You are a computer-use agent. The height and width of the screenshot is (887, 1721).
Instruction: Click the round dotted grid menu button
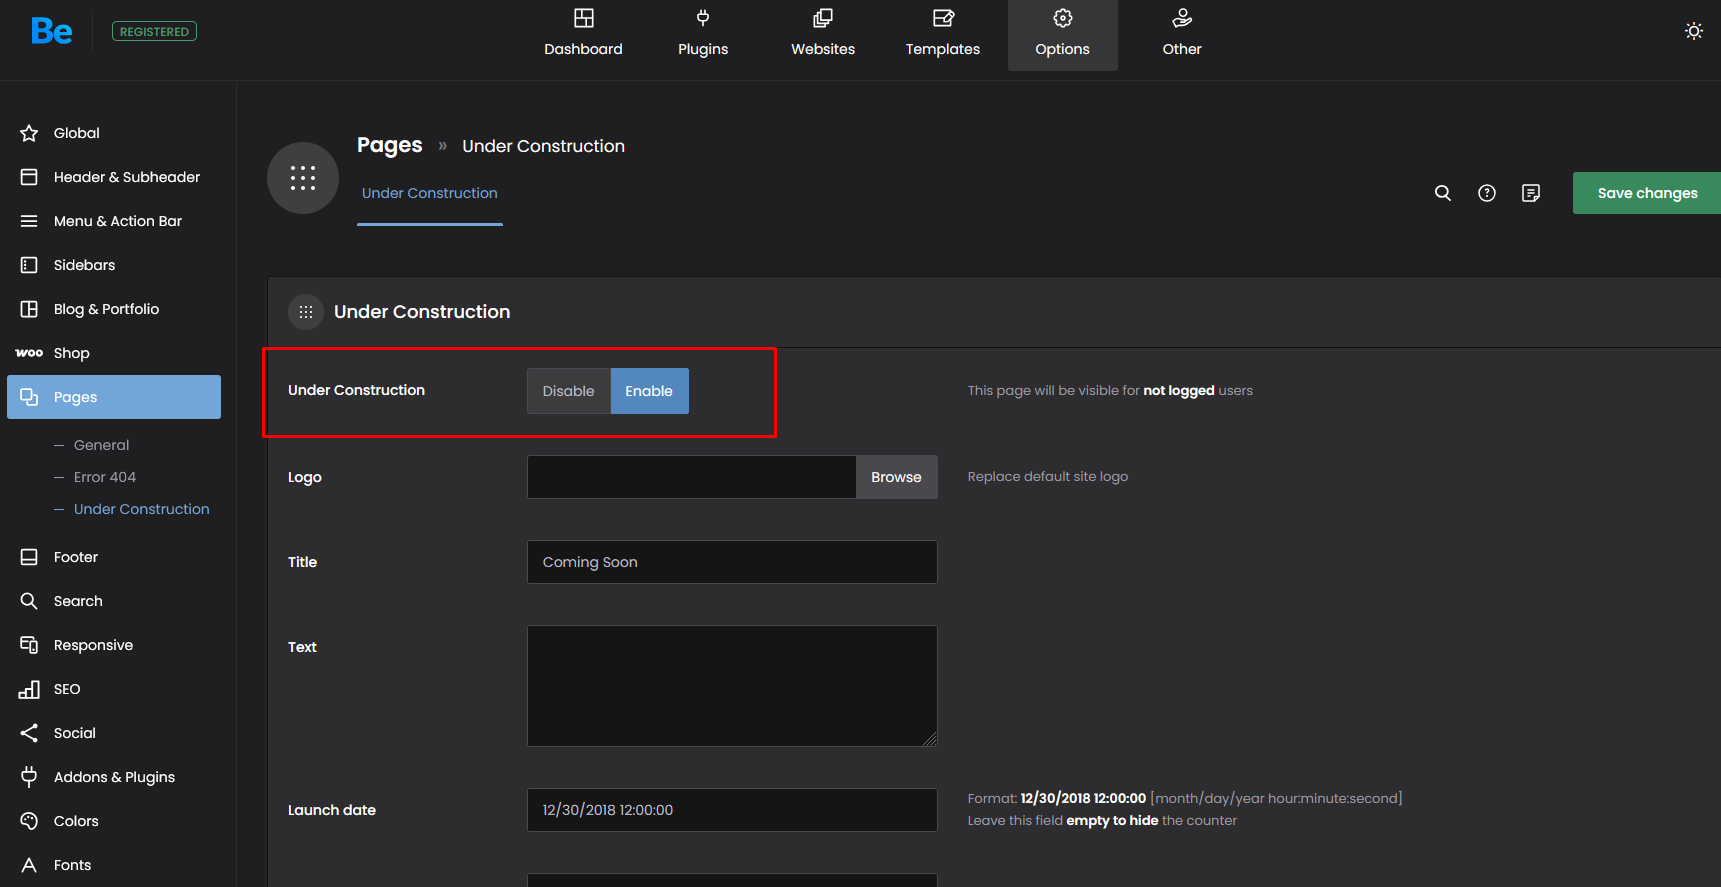click(x=303, y=178)
